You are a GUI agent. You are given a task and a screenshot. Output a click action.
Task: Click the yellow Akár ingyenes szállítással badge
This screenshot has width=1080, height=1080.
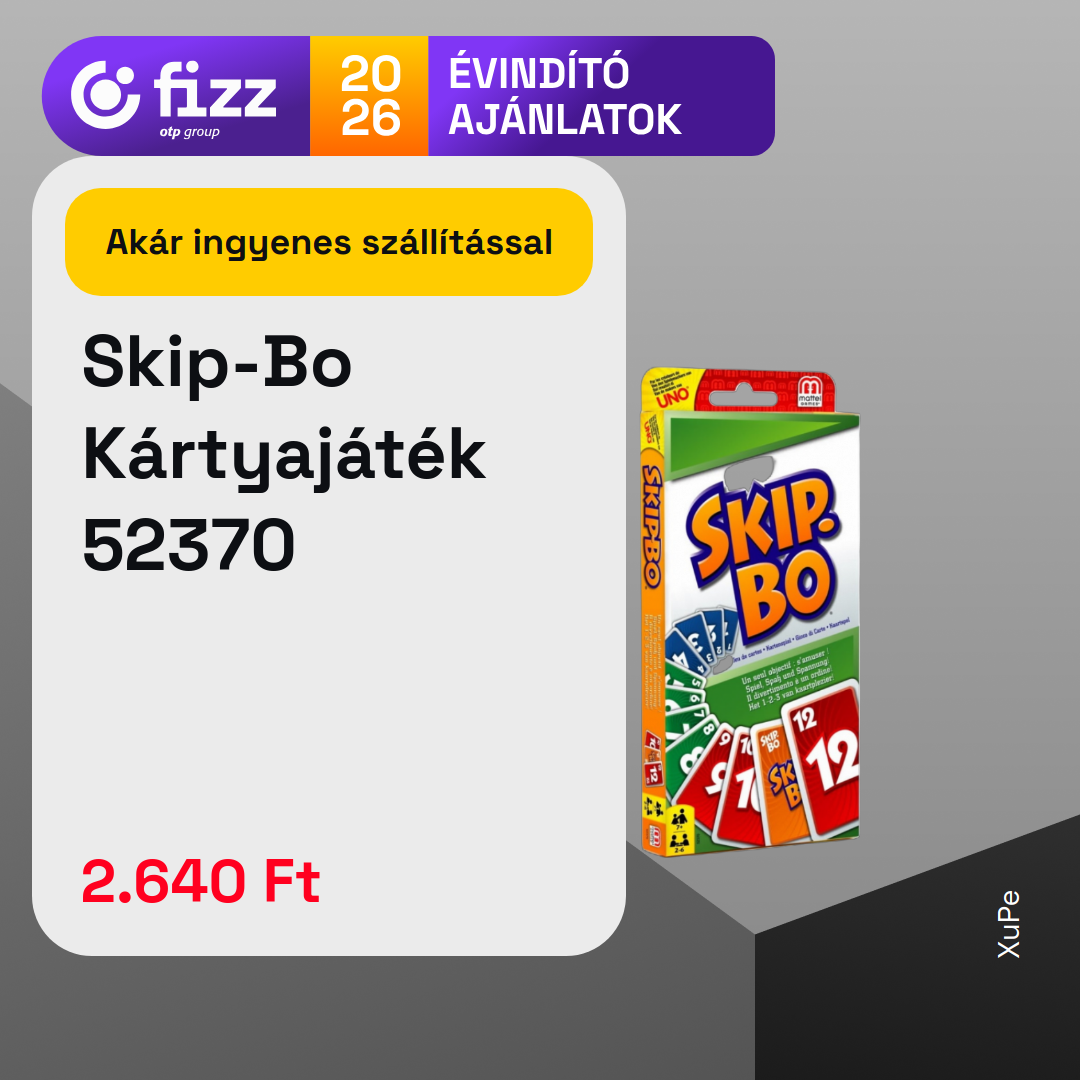pos(329,242)
